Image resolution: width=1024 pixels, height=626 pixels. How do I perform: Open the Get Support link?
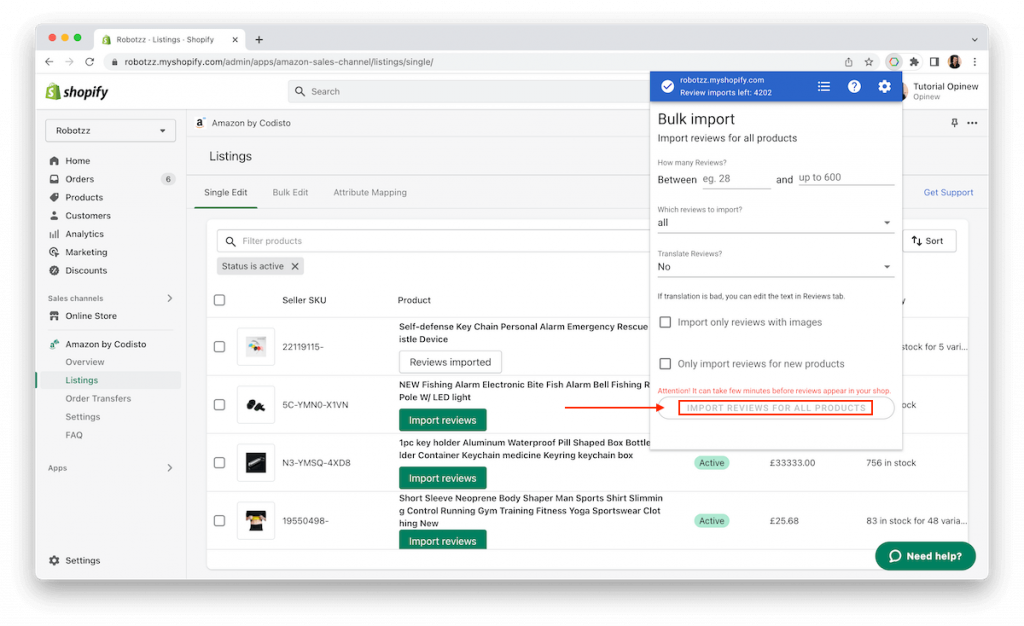click(948, 193)
